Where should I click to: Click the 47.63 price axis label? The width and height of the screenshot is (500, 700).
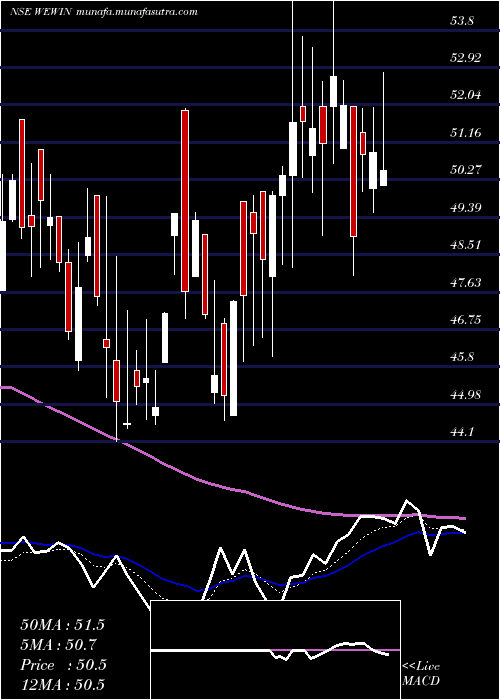pyautogui.click(x=466, y=283)
